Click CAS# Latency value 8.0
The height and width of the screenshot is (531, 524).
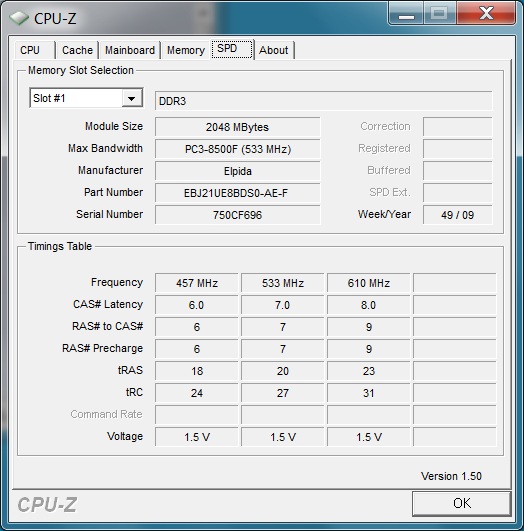tap(369, 305)
